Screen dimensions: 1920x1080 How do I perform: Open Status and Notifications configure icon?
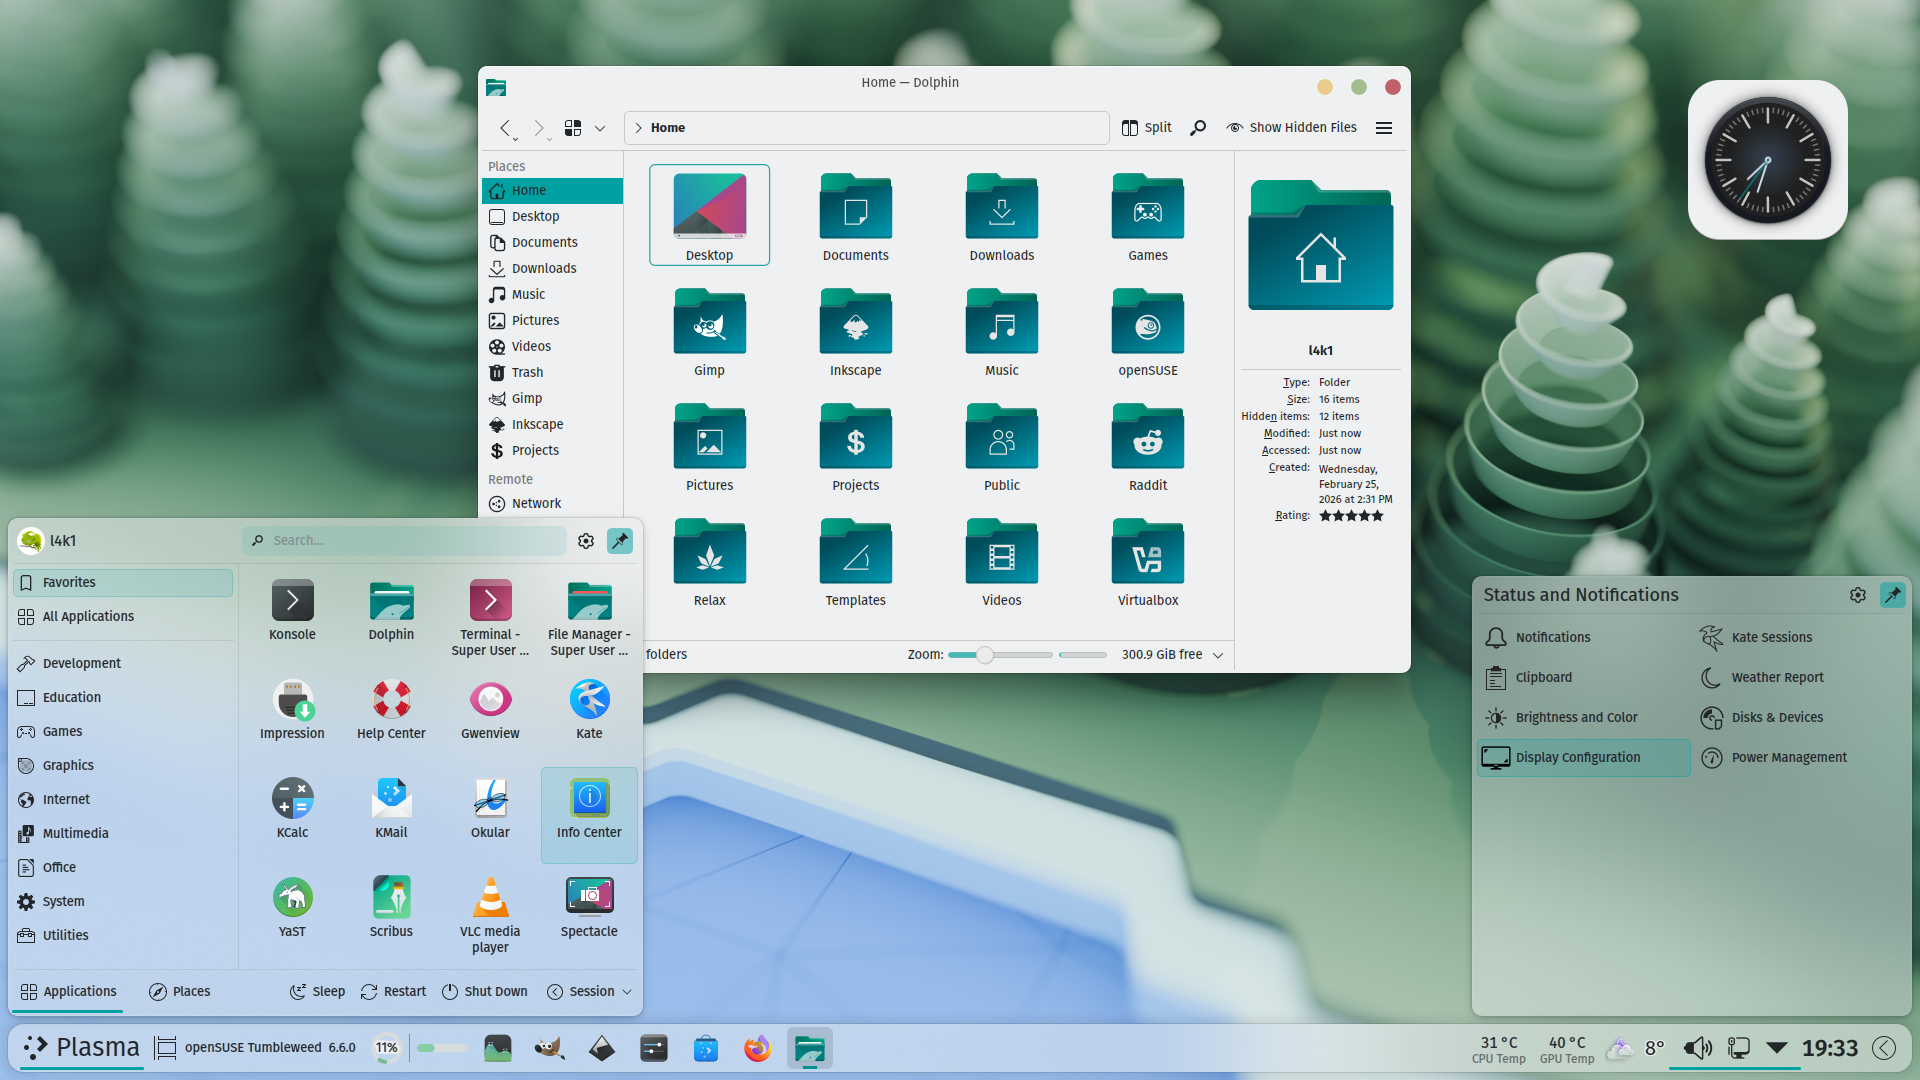(x=1858, y=595)
